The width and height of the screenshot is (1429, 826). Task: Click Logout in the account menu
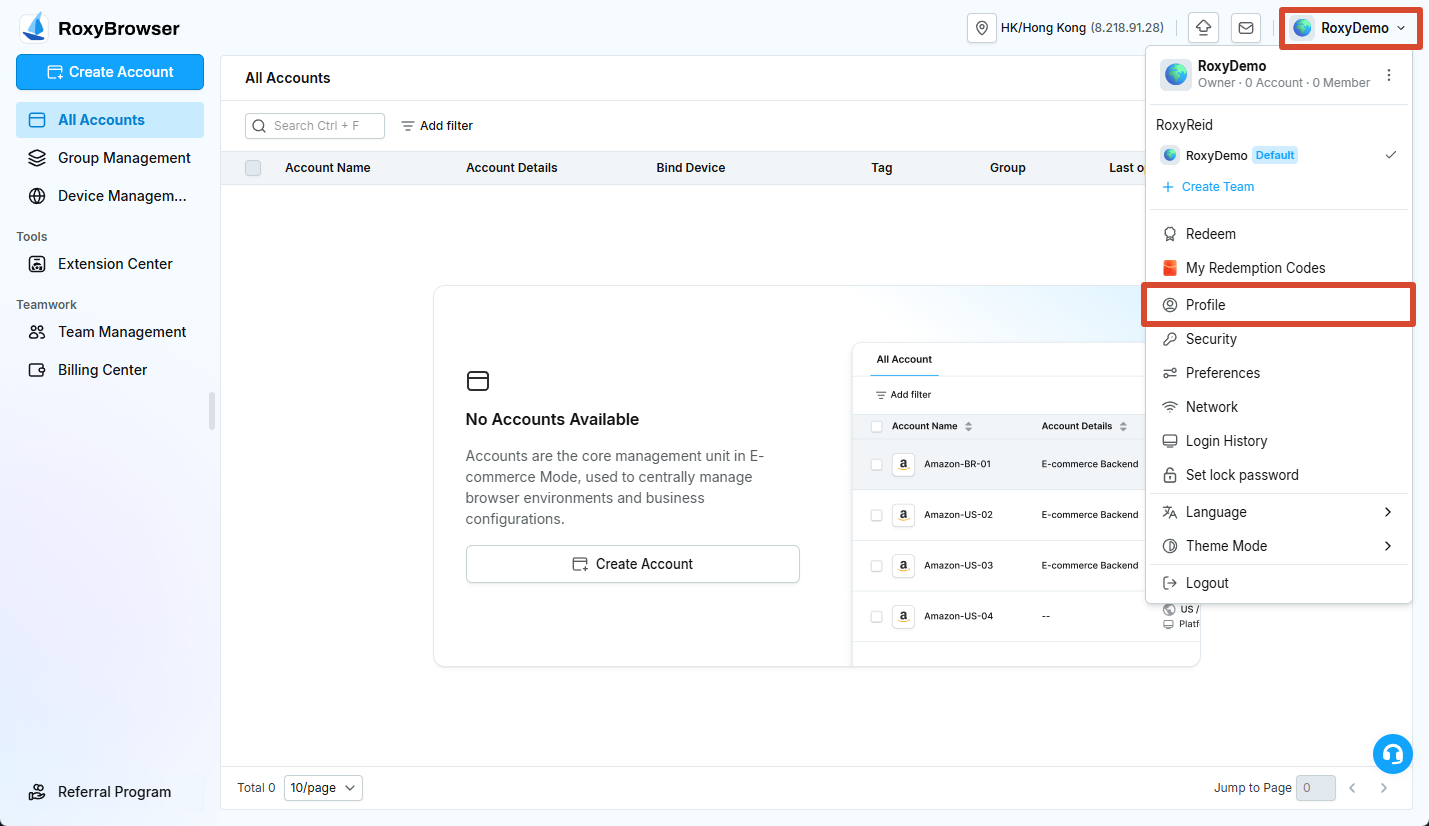coord(1279,583)
